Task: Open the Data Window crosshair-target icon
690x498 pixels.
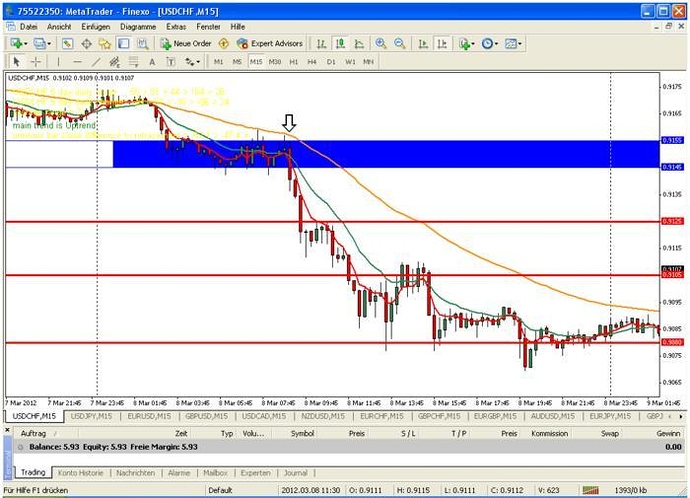Action: [86, 44]
